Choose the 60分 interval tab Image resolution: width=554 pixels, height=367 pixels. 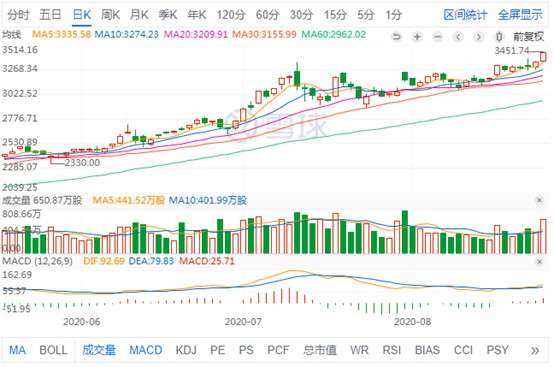267,15
